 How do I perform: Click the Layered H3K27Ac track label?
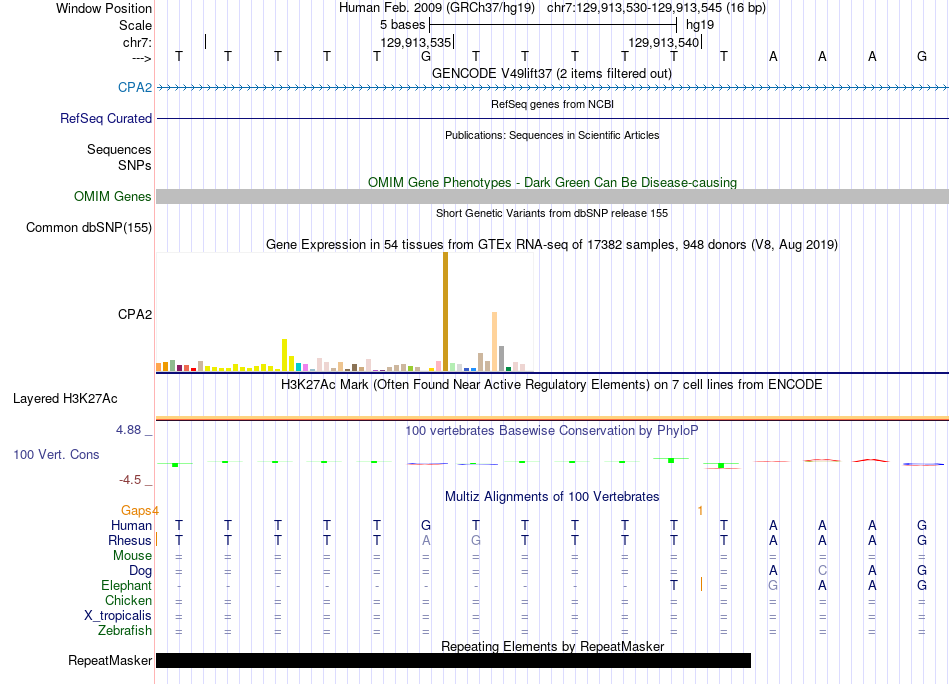(x=65, y=398)
